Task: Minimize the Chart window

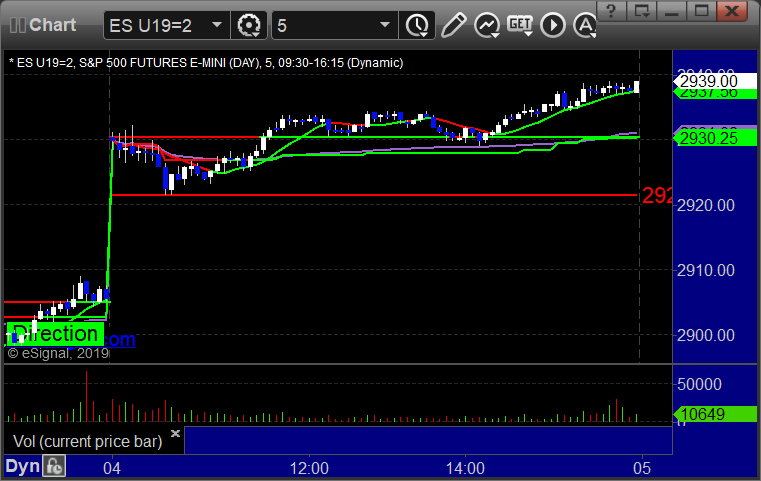Action: click(x=671, y=11)
